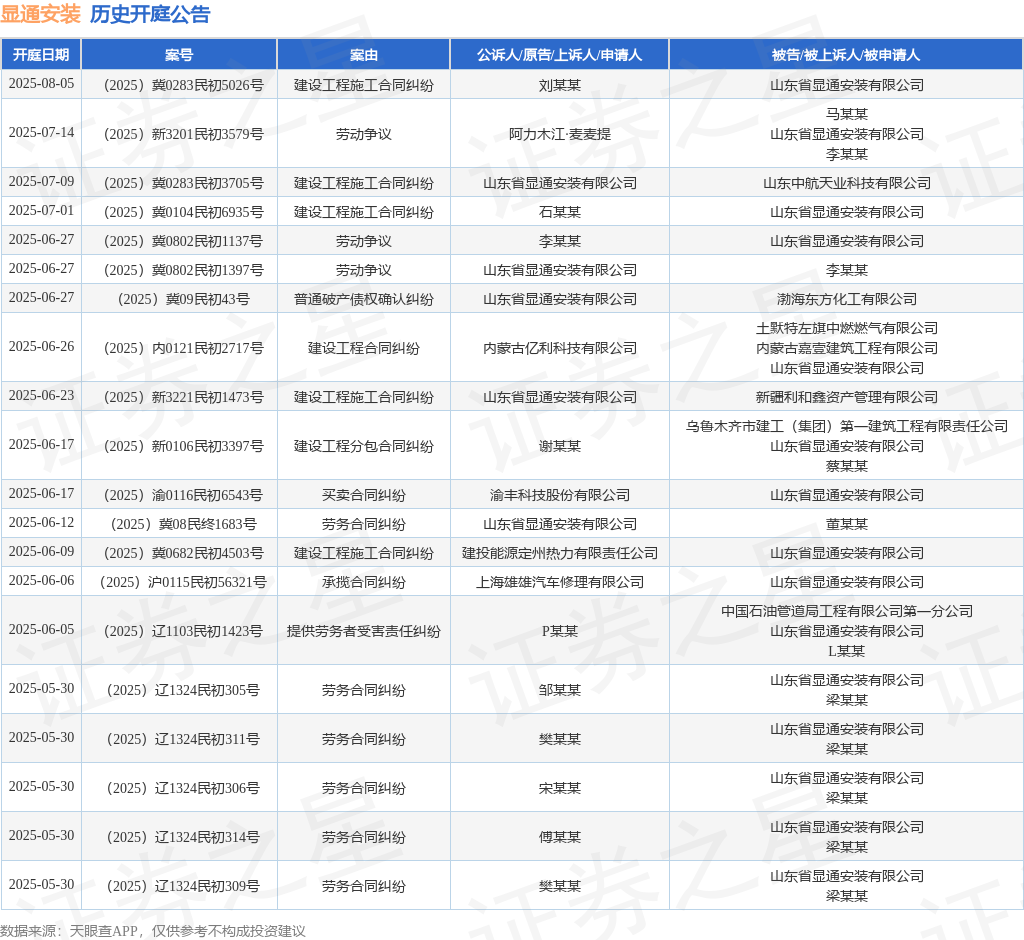Click the 公诉人/原告/上诉人/申请人 column header
Image resolution: width=1024 pixels, height=940 pixels.
pos(560,55)
